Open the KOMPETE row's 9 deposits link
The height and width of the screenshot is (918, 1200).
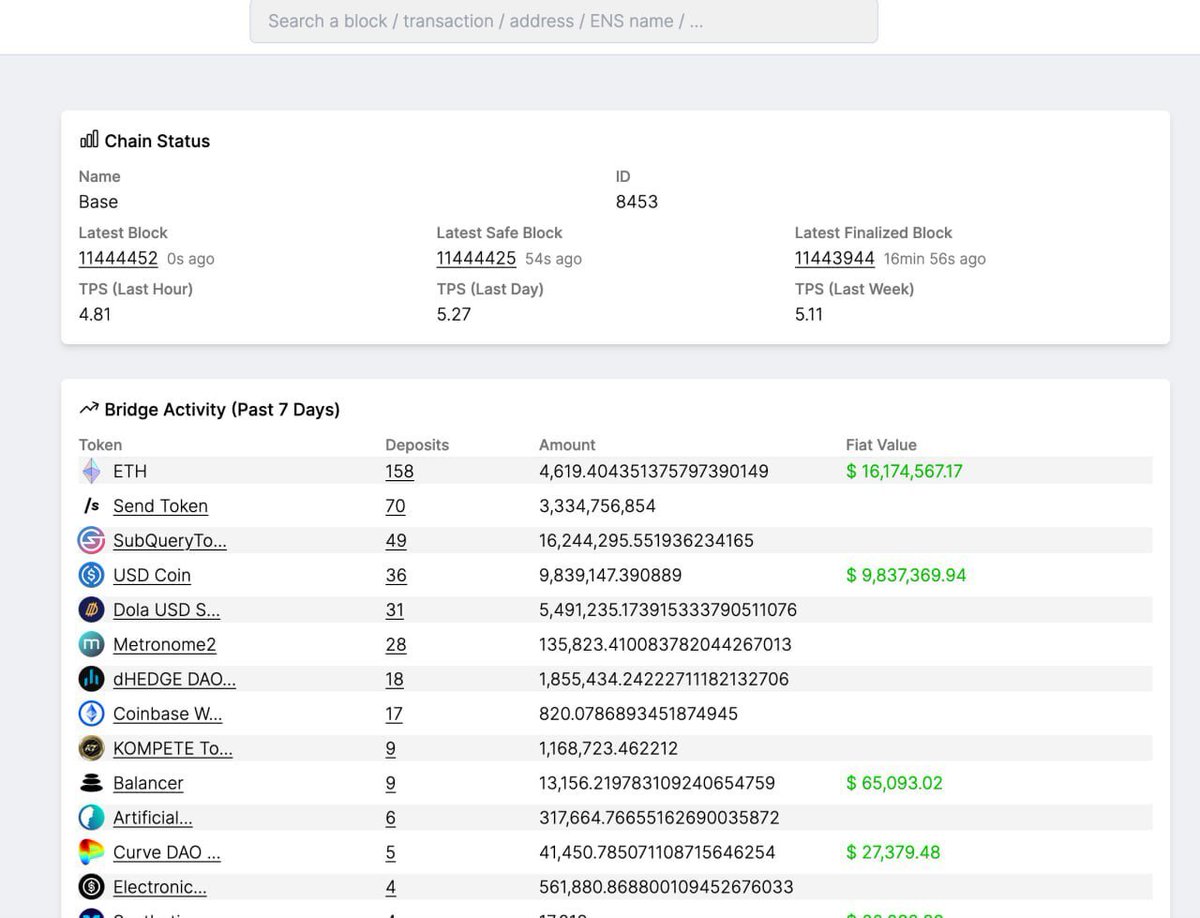point(391,748)
